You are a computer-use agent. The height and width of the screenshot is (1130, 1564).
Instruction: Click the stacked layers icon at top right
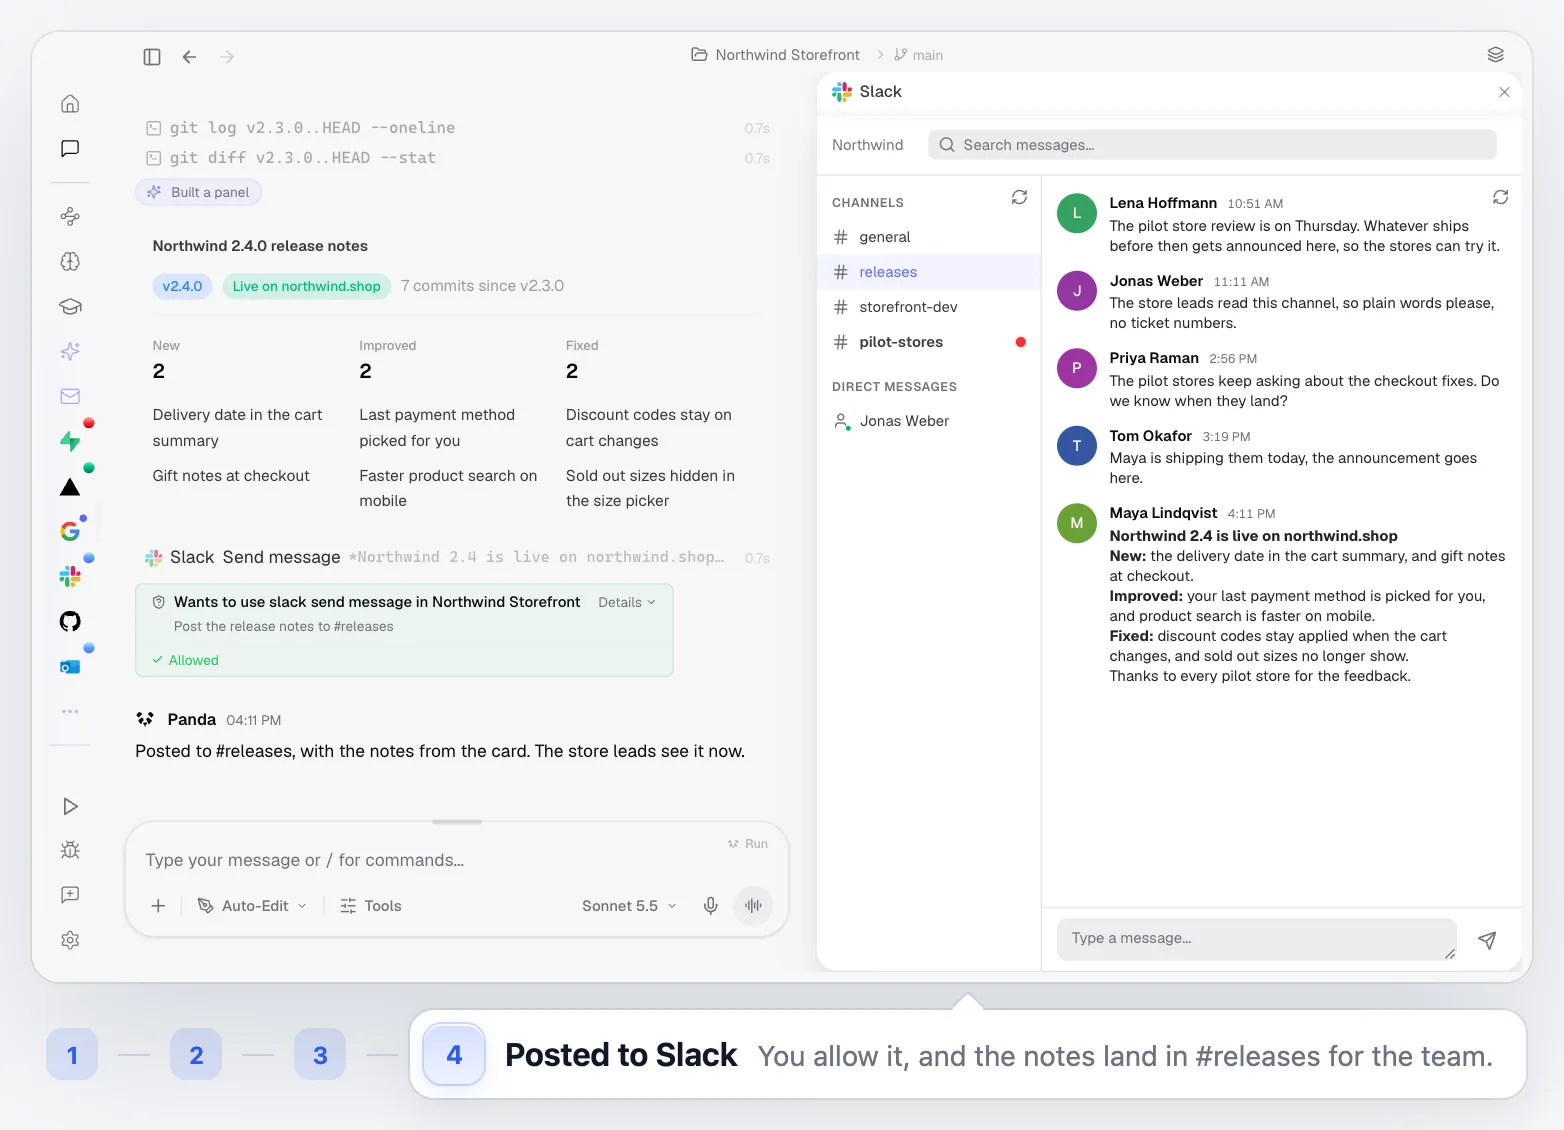click(x=1496, y=55)
